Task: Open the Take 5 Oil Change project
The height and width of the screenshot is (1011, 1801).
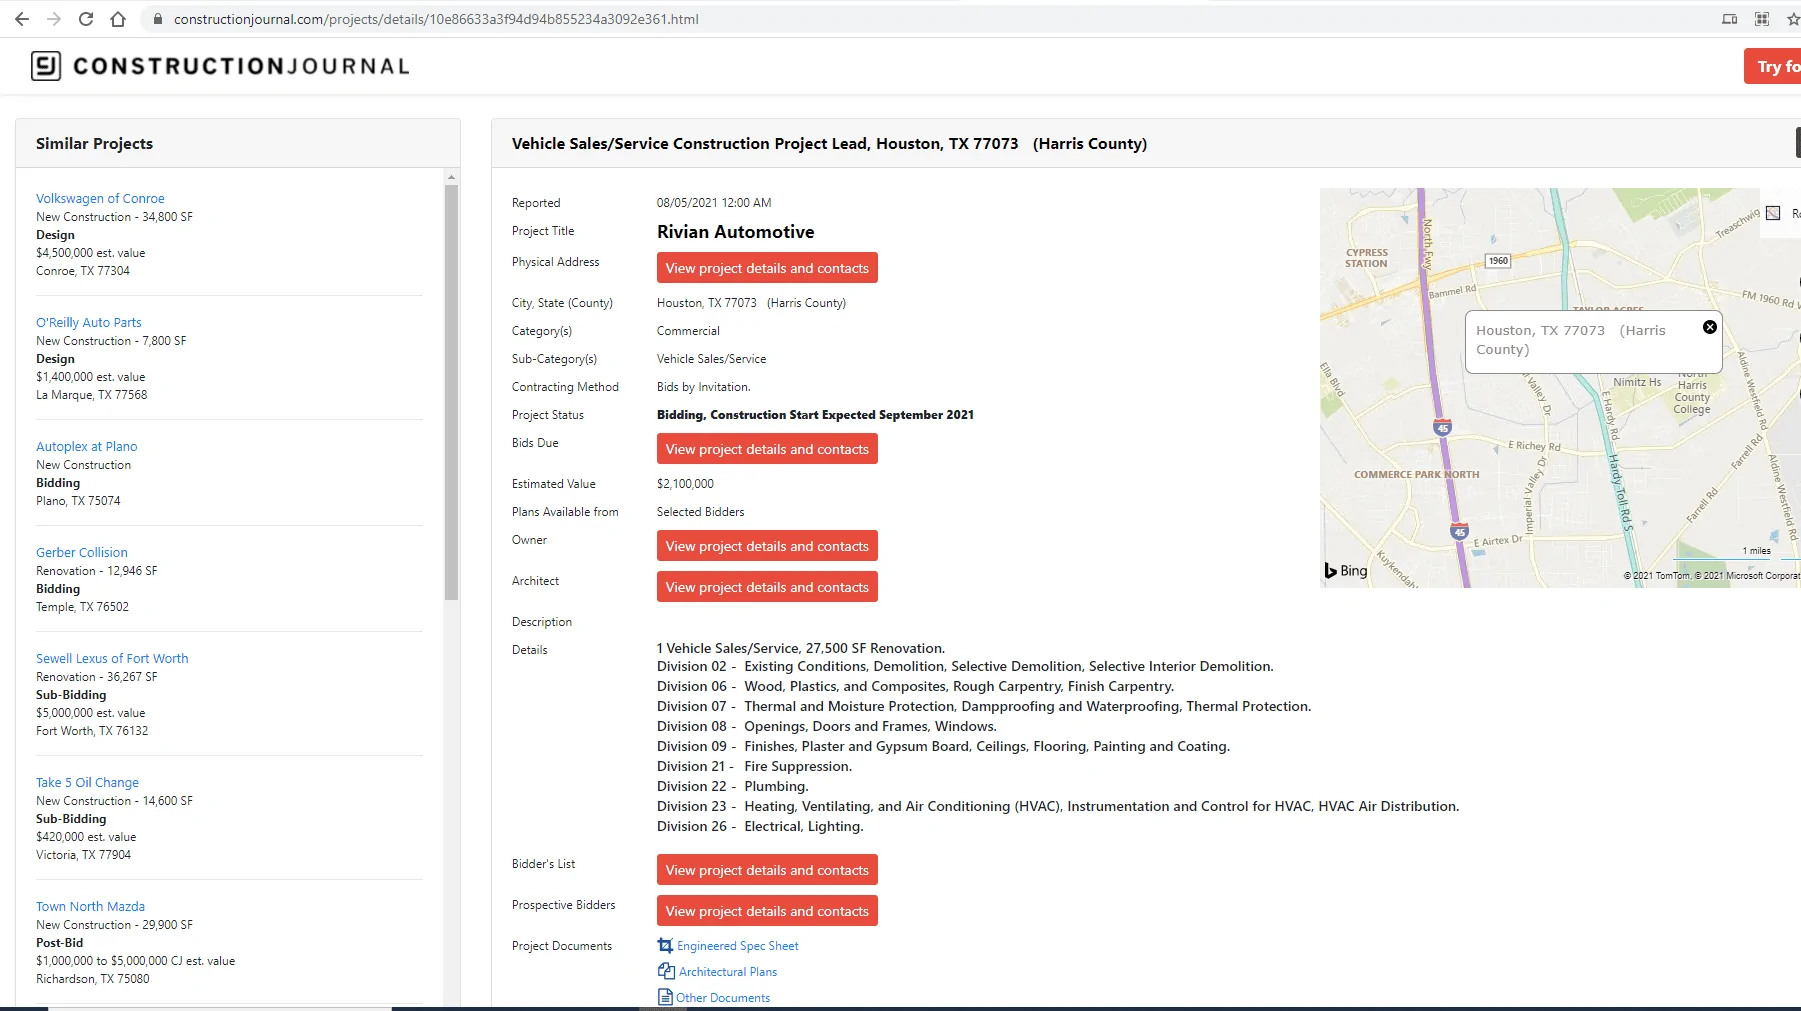Action: point(88,782)
